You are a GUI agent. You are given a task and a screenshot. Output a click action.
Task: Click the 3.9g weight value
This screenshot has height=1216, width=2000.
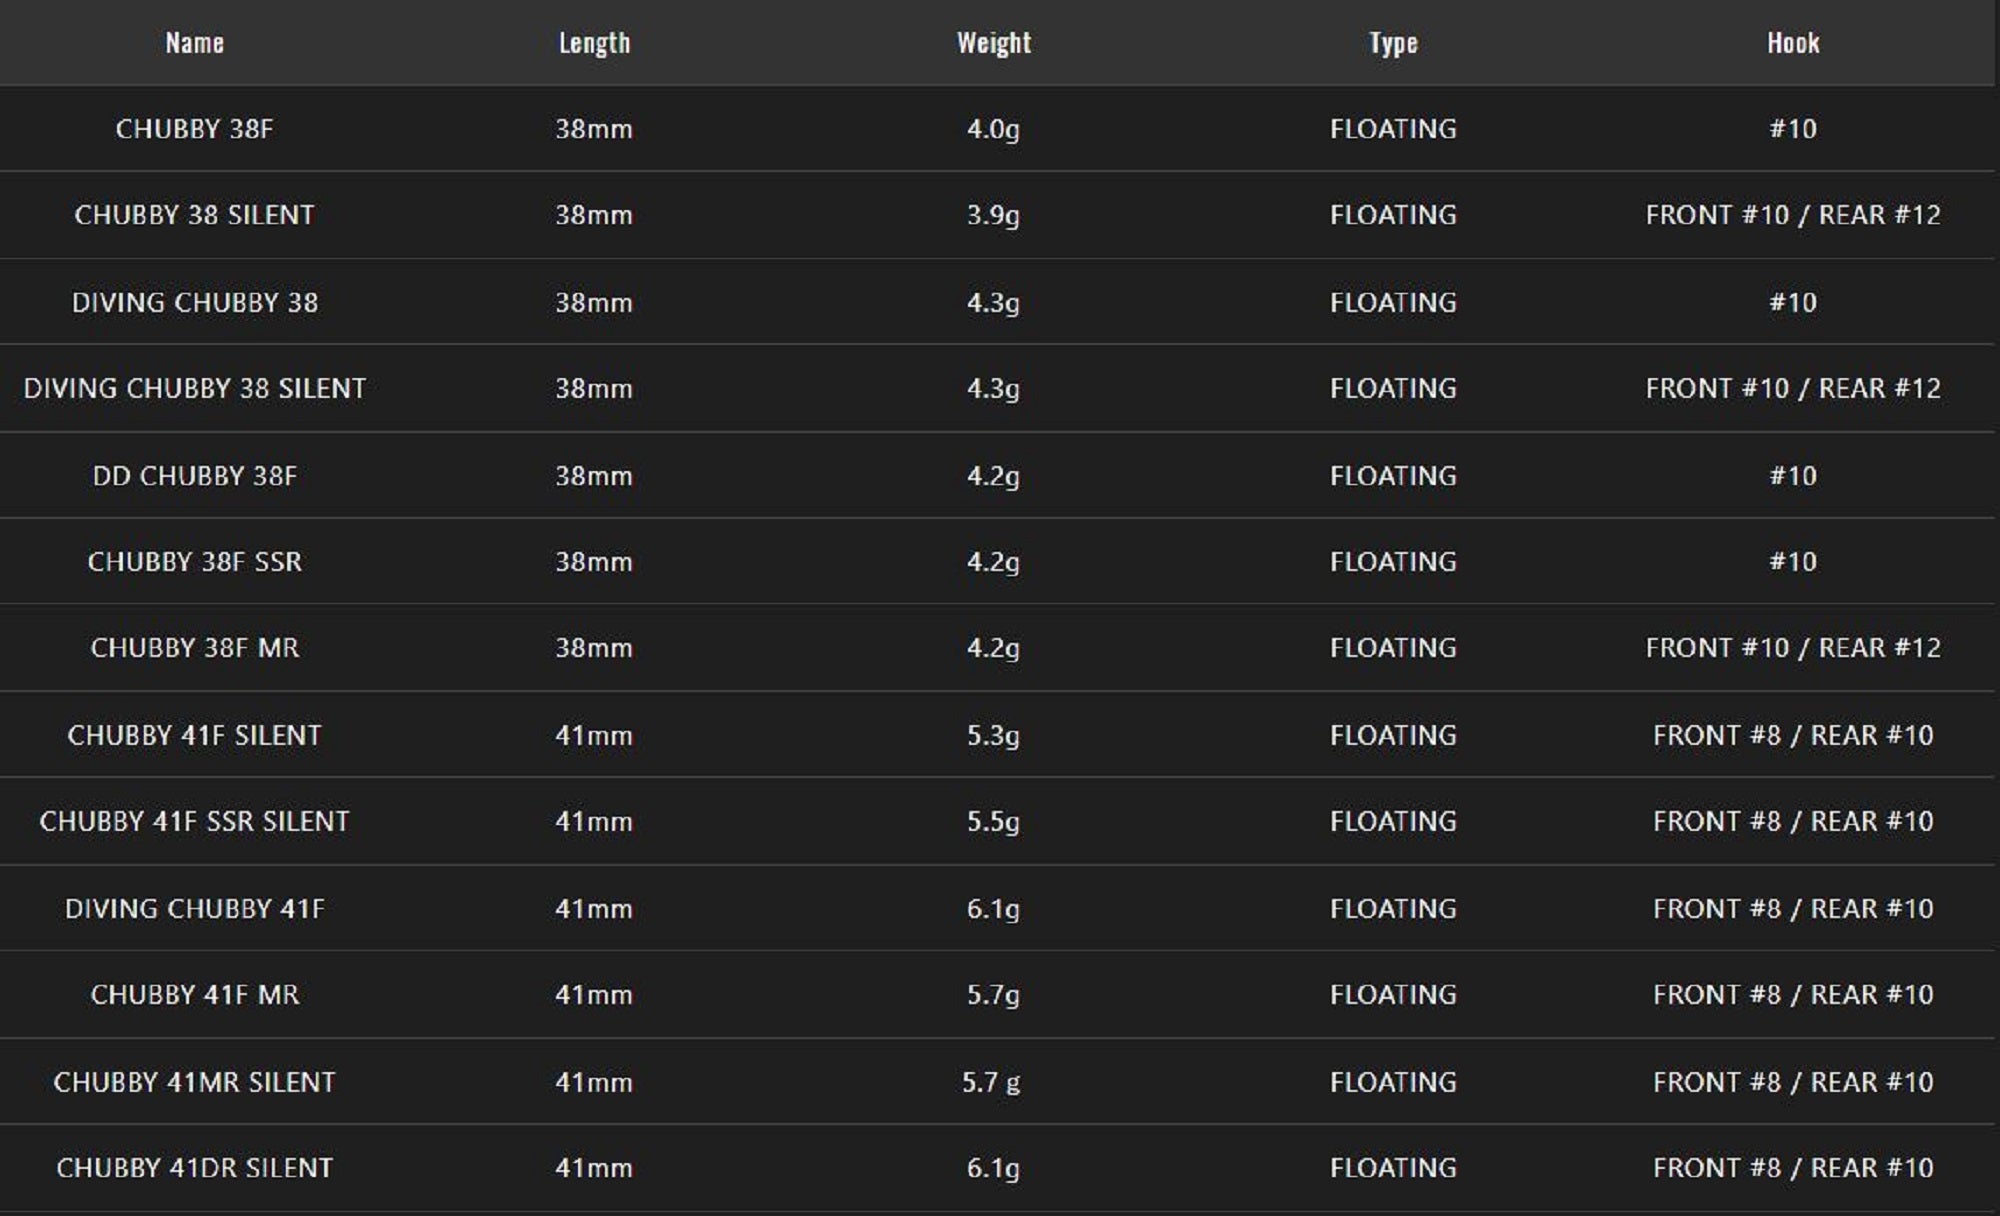[993, 215]
